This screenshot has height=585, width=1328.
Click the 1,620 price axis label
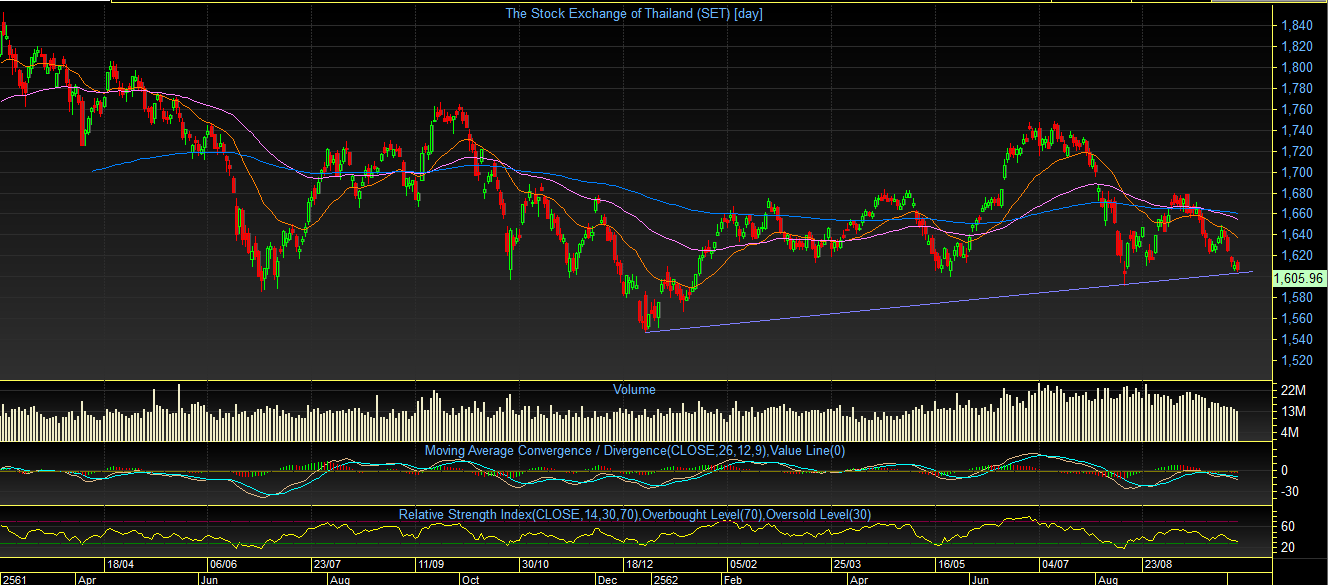pyautogui.click(x=1296, y=255)
